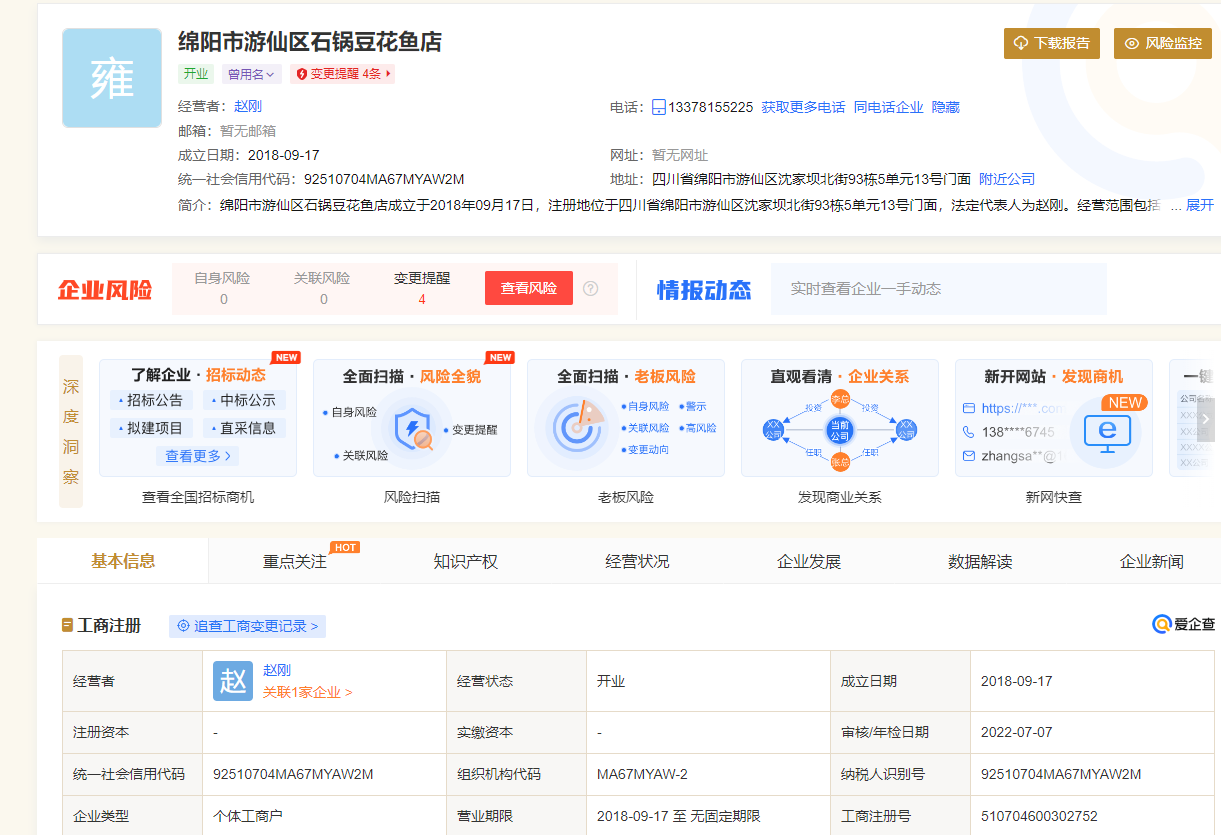This screenshot has height=835, width=1221.
Task: Click the 爱企查 logo icon
Action: point(1161,624)
